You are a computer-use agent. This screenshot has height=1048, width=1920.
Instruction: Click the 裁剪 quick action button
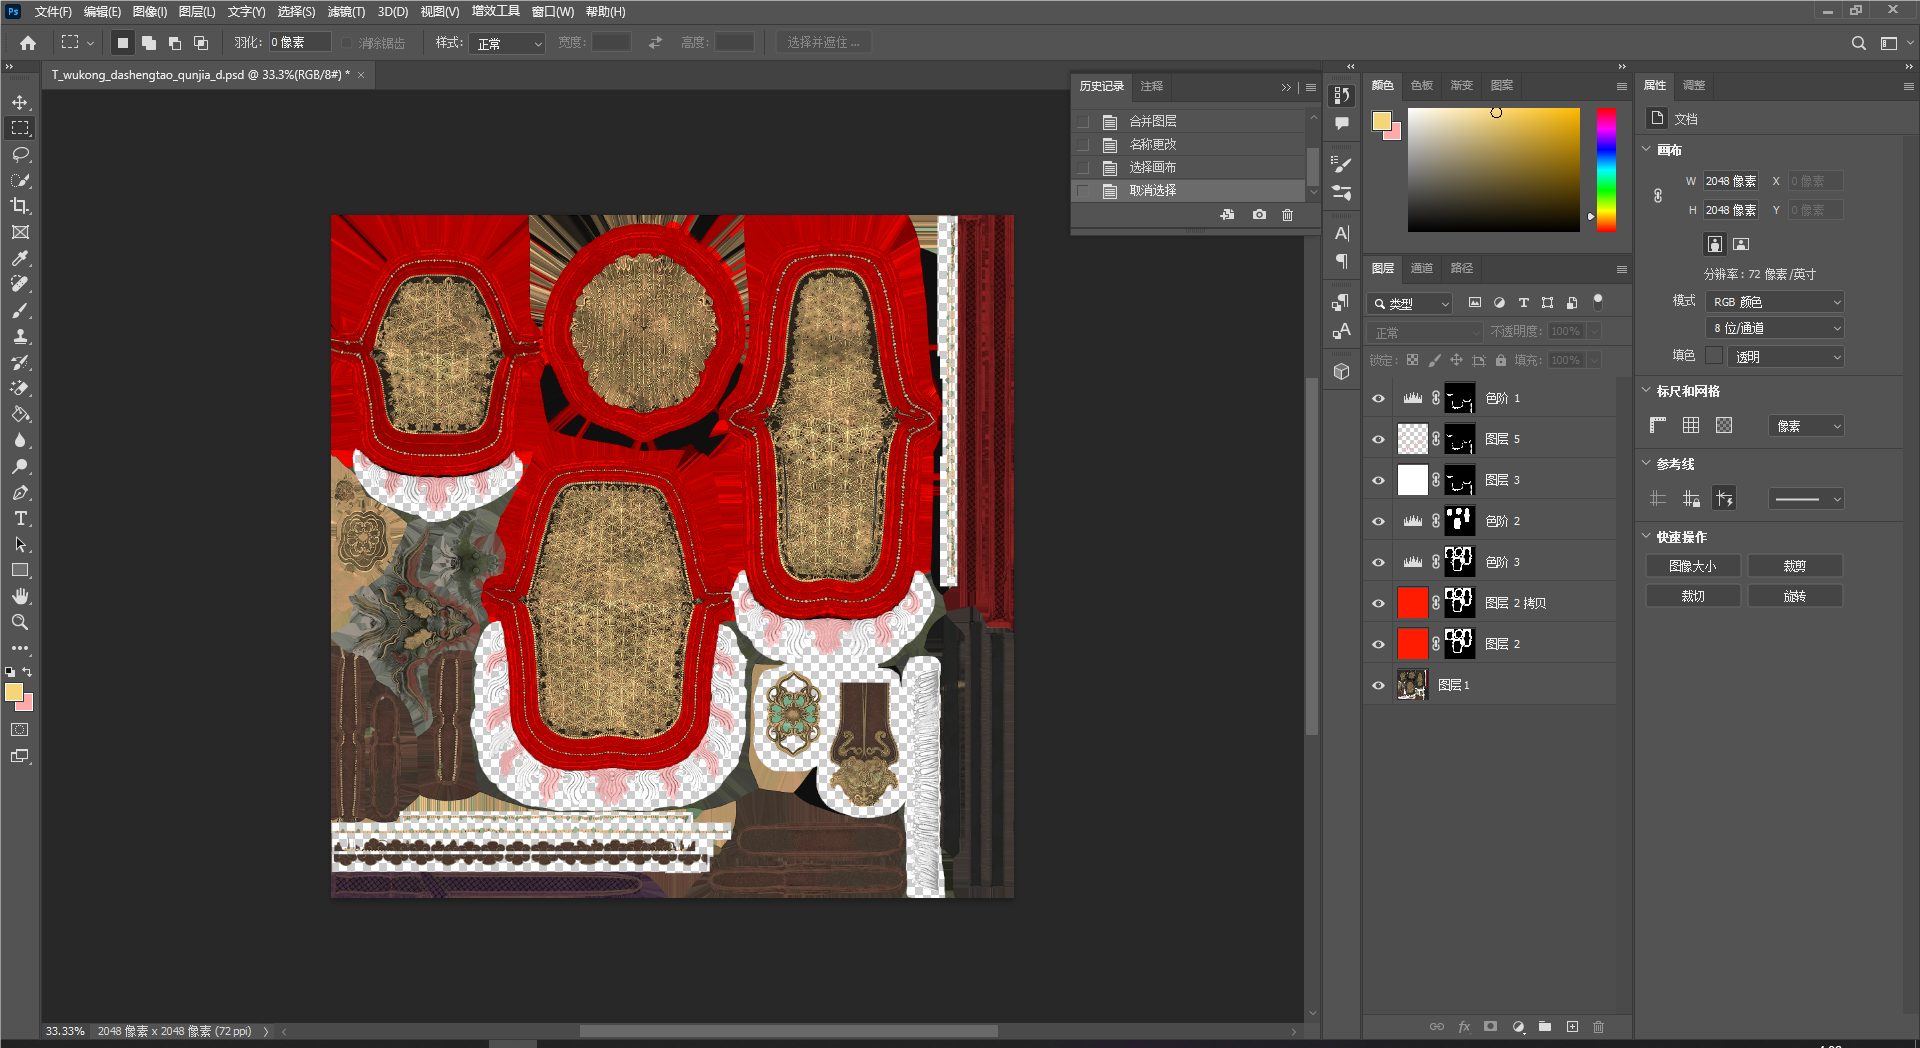1794,566
